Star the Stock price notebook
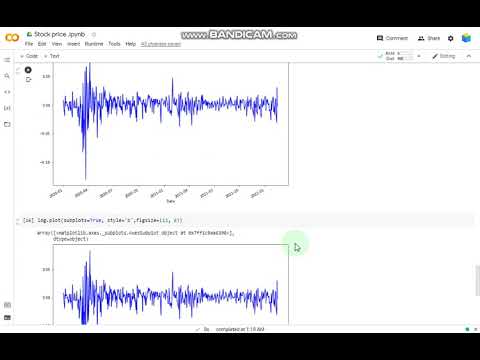Screen dimensions: 480x360 94,34
